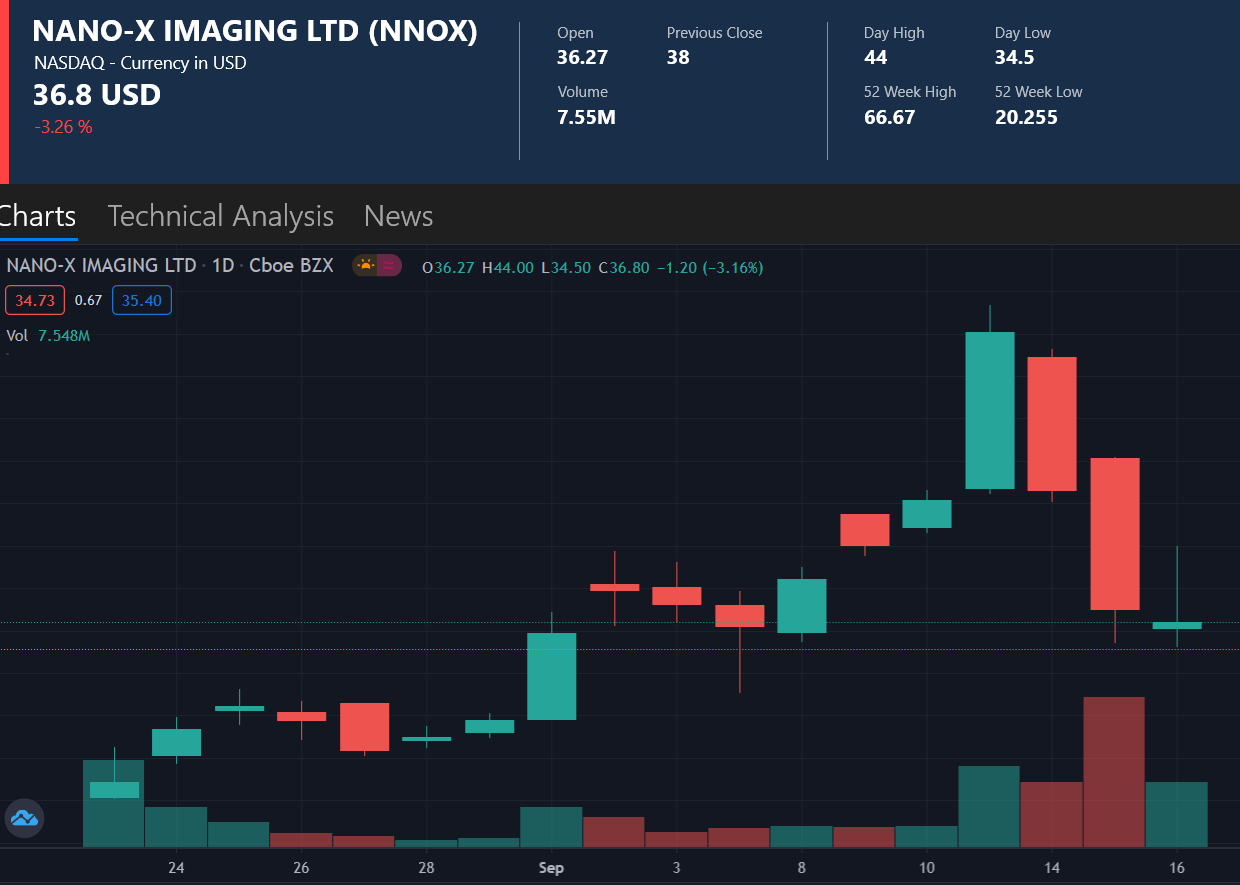Screen dimensions: 1240x885
Task: Click the 1D interval in chart legend
Action: 223,266
